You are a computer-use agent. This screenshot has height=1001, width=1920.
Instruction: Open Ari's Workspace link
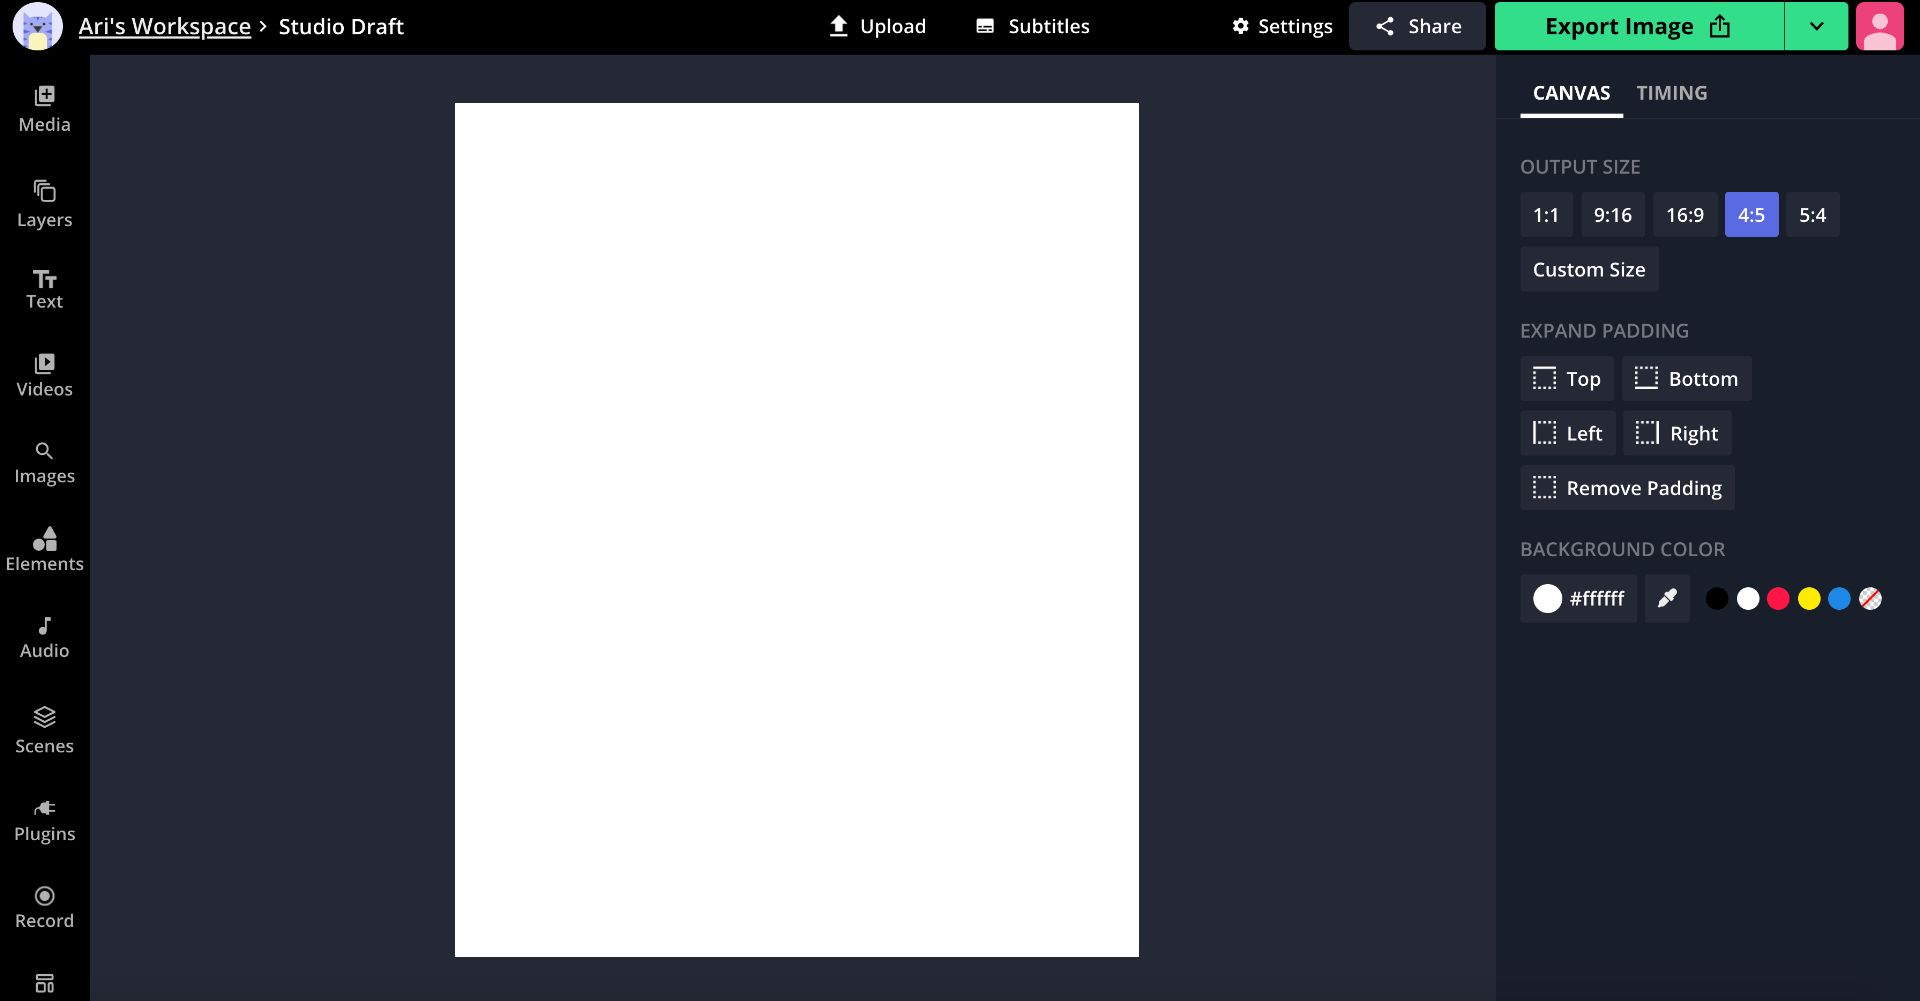tap(165, 26)
